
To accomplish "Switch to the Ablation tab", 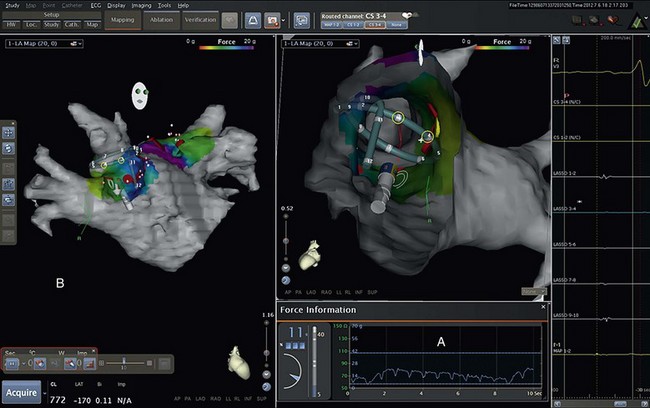I will 160,19.
